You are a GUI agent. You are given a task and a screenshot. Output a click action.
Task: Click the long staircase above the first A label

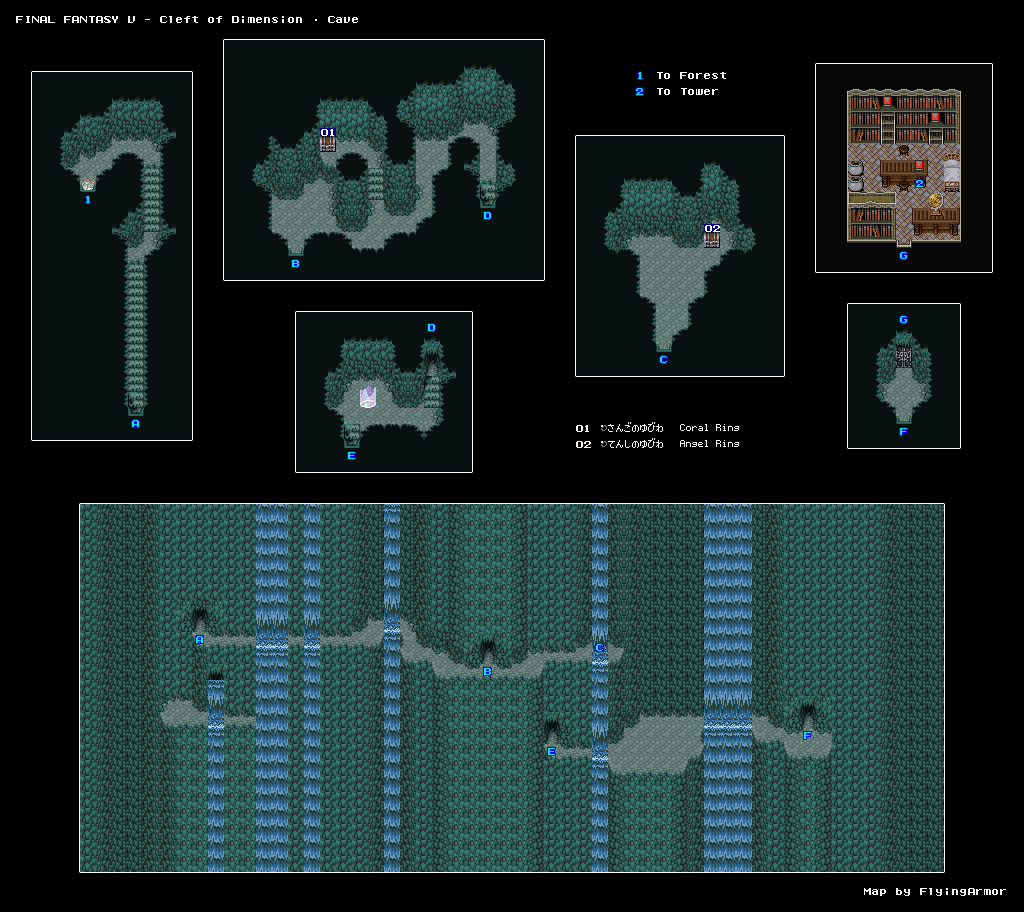[135, 336]
